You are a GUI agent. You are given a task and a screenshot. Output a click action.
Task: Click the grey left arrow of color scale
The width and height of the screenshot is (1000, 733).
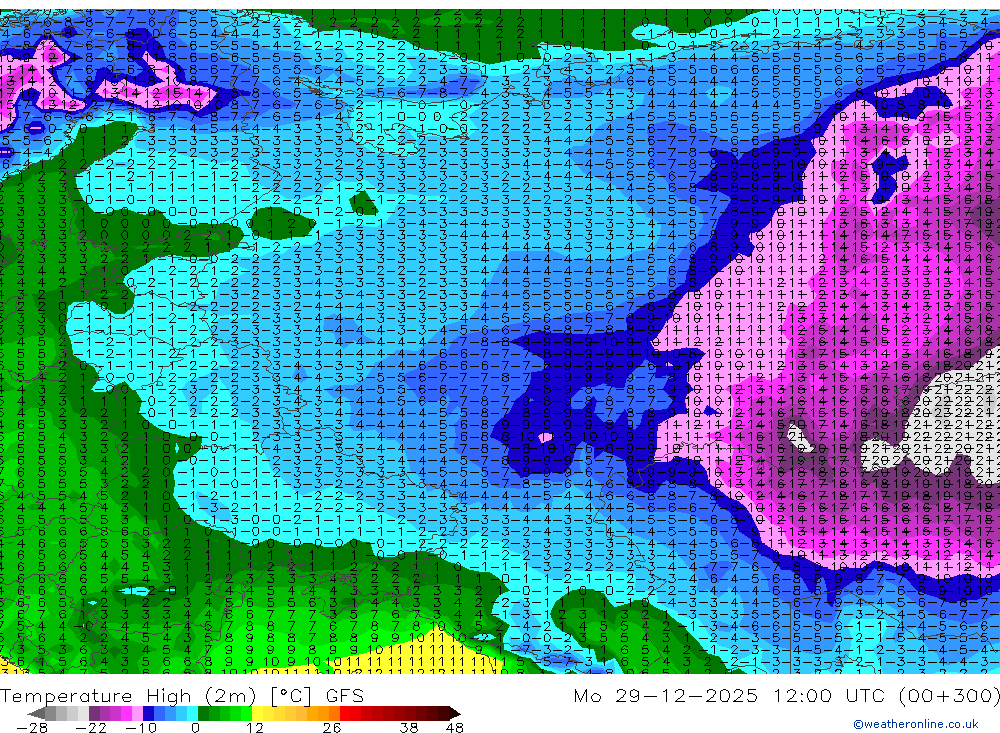36,713
